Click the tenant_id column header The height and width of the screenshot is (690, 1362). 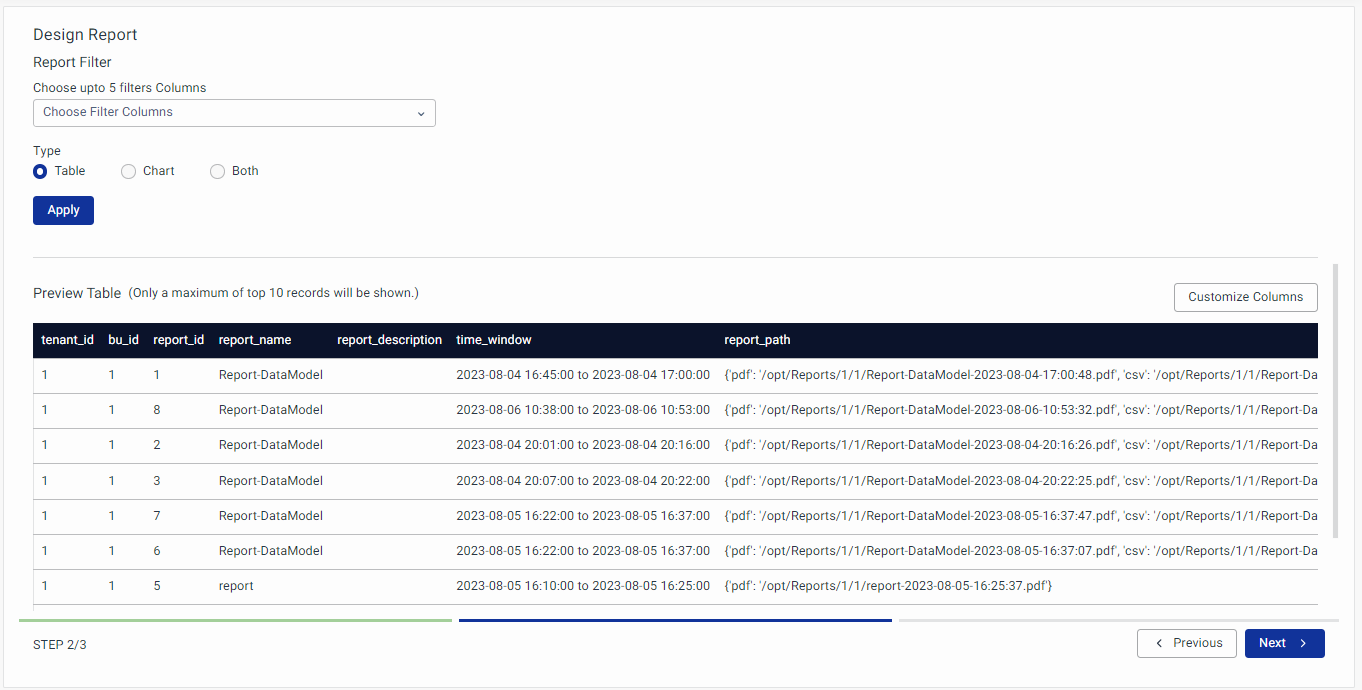click(x=67, y=340)
